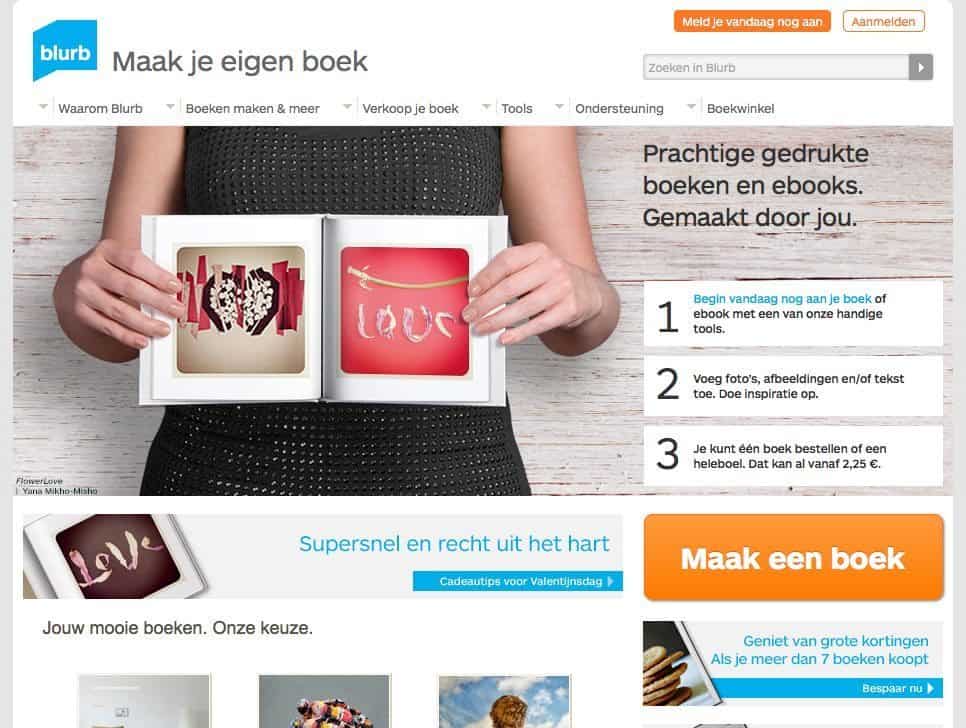Screen dimensions: 966x728
Task: Click the Aanmelden button
Action: click(883, 22)
